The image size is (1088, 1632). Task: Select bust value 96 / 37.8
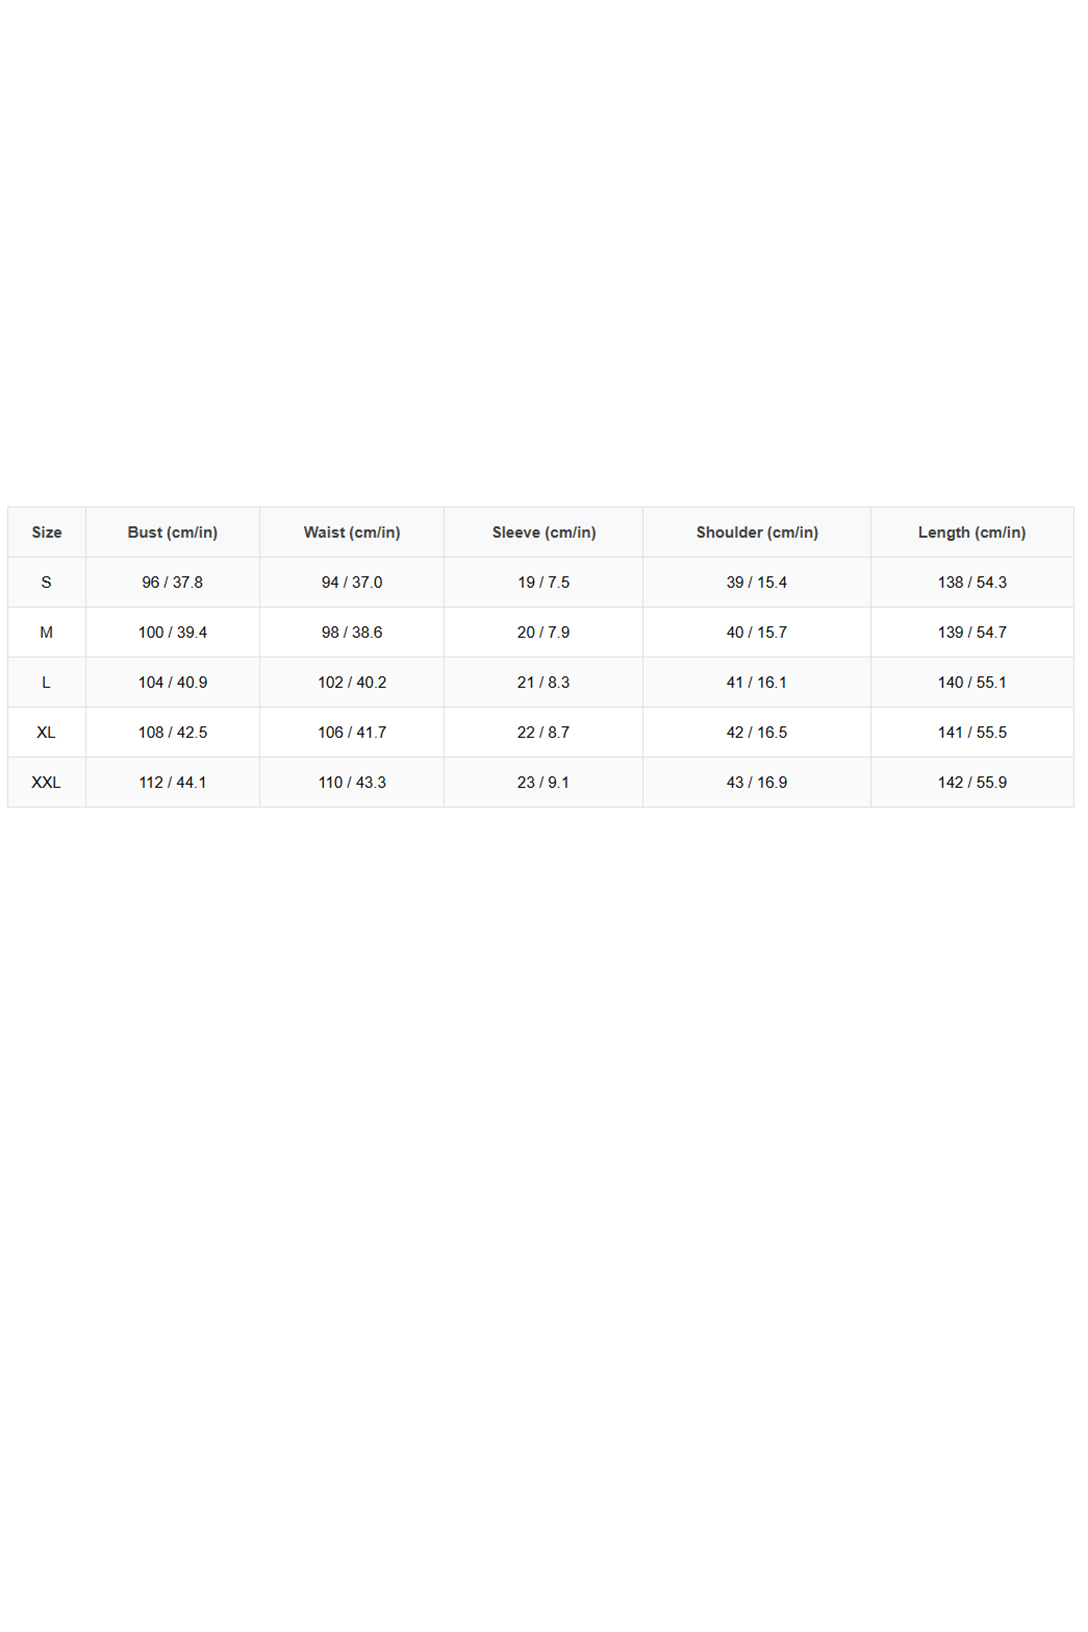coord(173,582)
